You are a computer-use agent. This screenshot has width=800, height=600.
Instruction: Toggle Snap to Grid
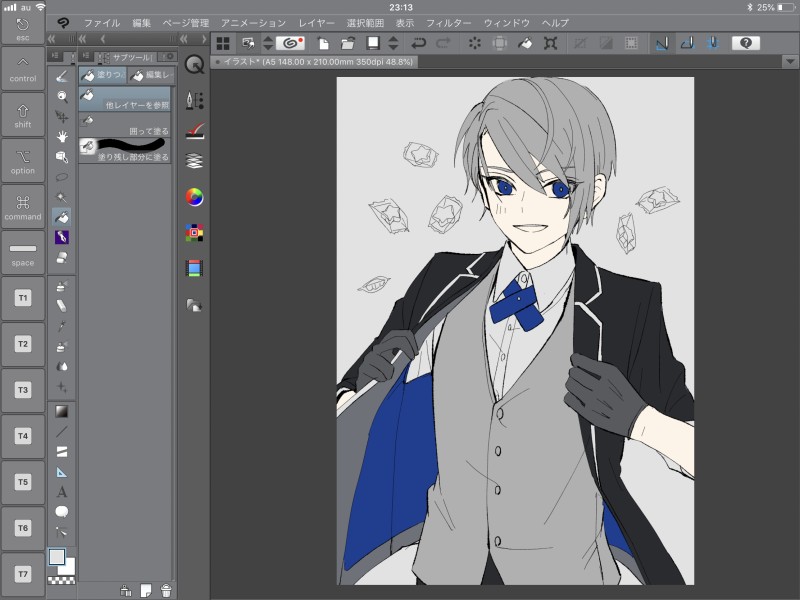point(713,43)
